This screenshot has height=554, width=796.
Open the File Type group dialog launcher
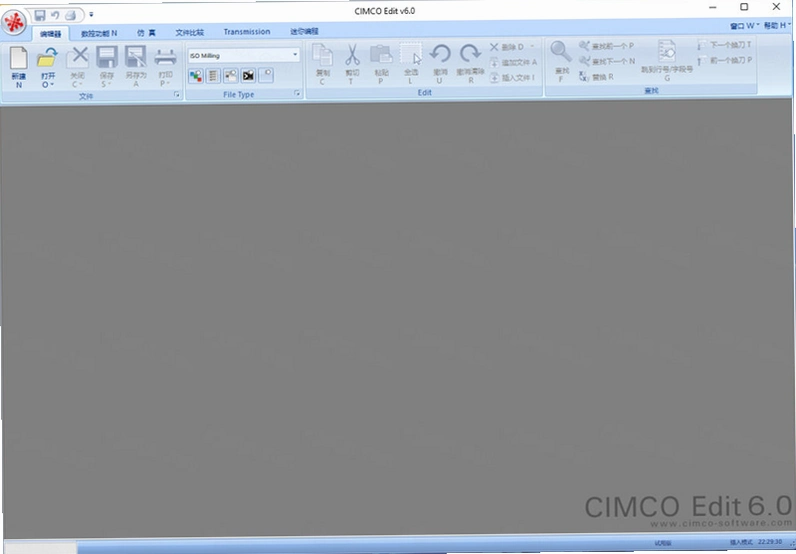coord(297,93)
